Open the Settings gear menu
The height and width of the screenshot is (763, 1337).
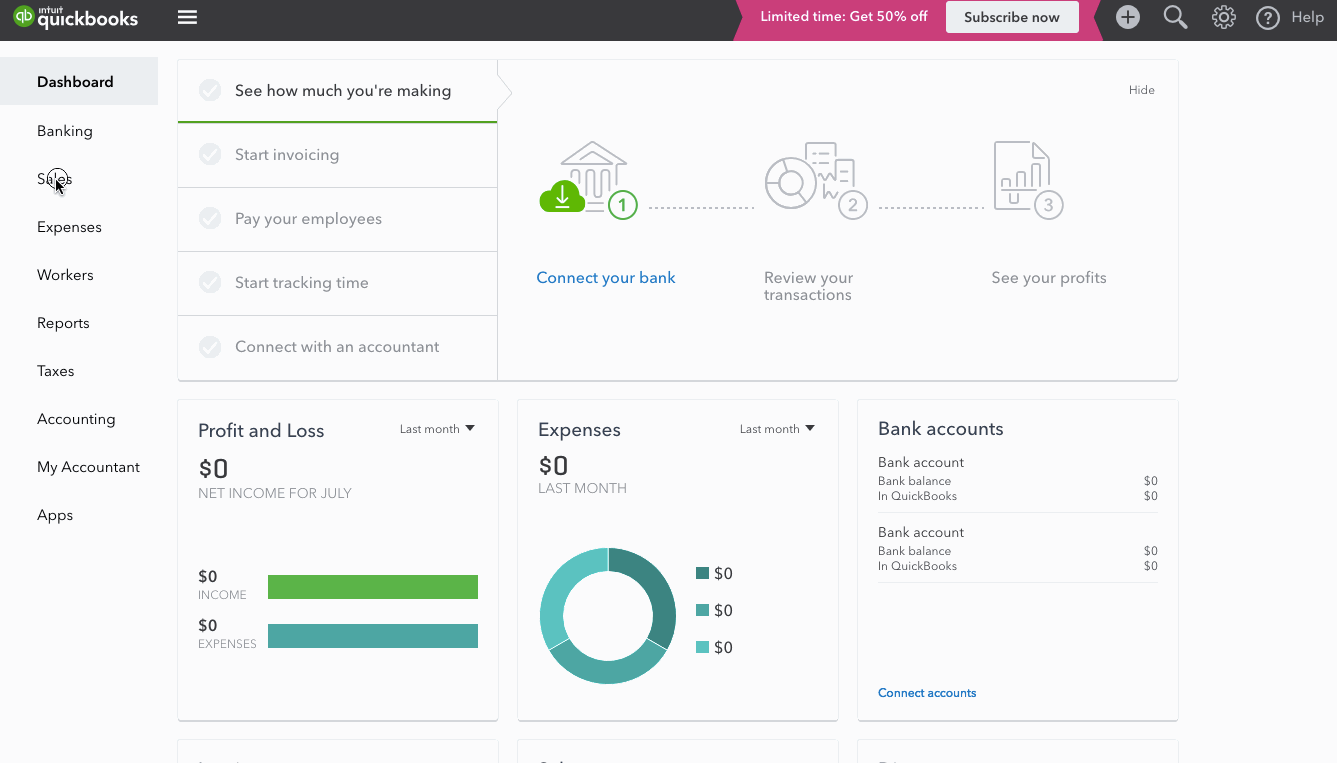(1223, 17)
